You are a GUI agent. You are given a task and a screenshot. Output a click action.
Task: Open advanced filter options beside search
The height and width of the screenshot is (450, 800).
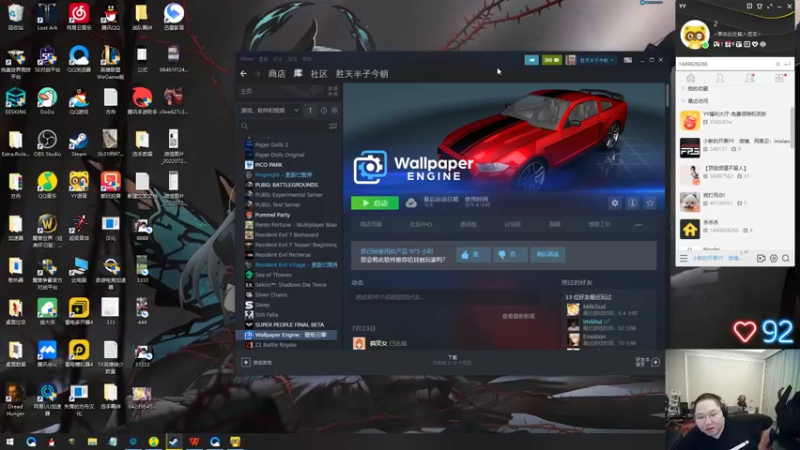coord(333,126)
